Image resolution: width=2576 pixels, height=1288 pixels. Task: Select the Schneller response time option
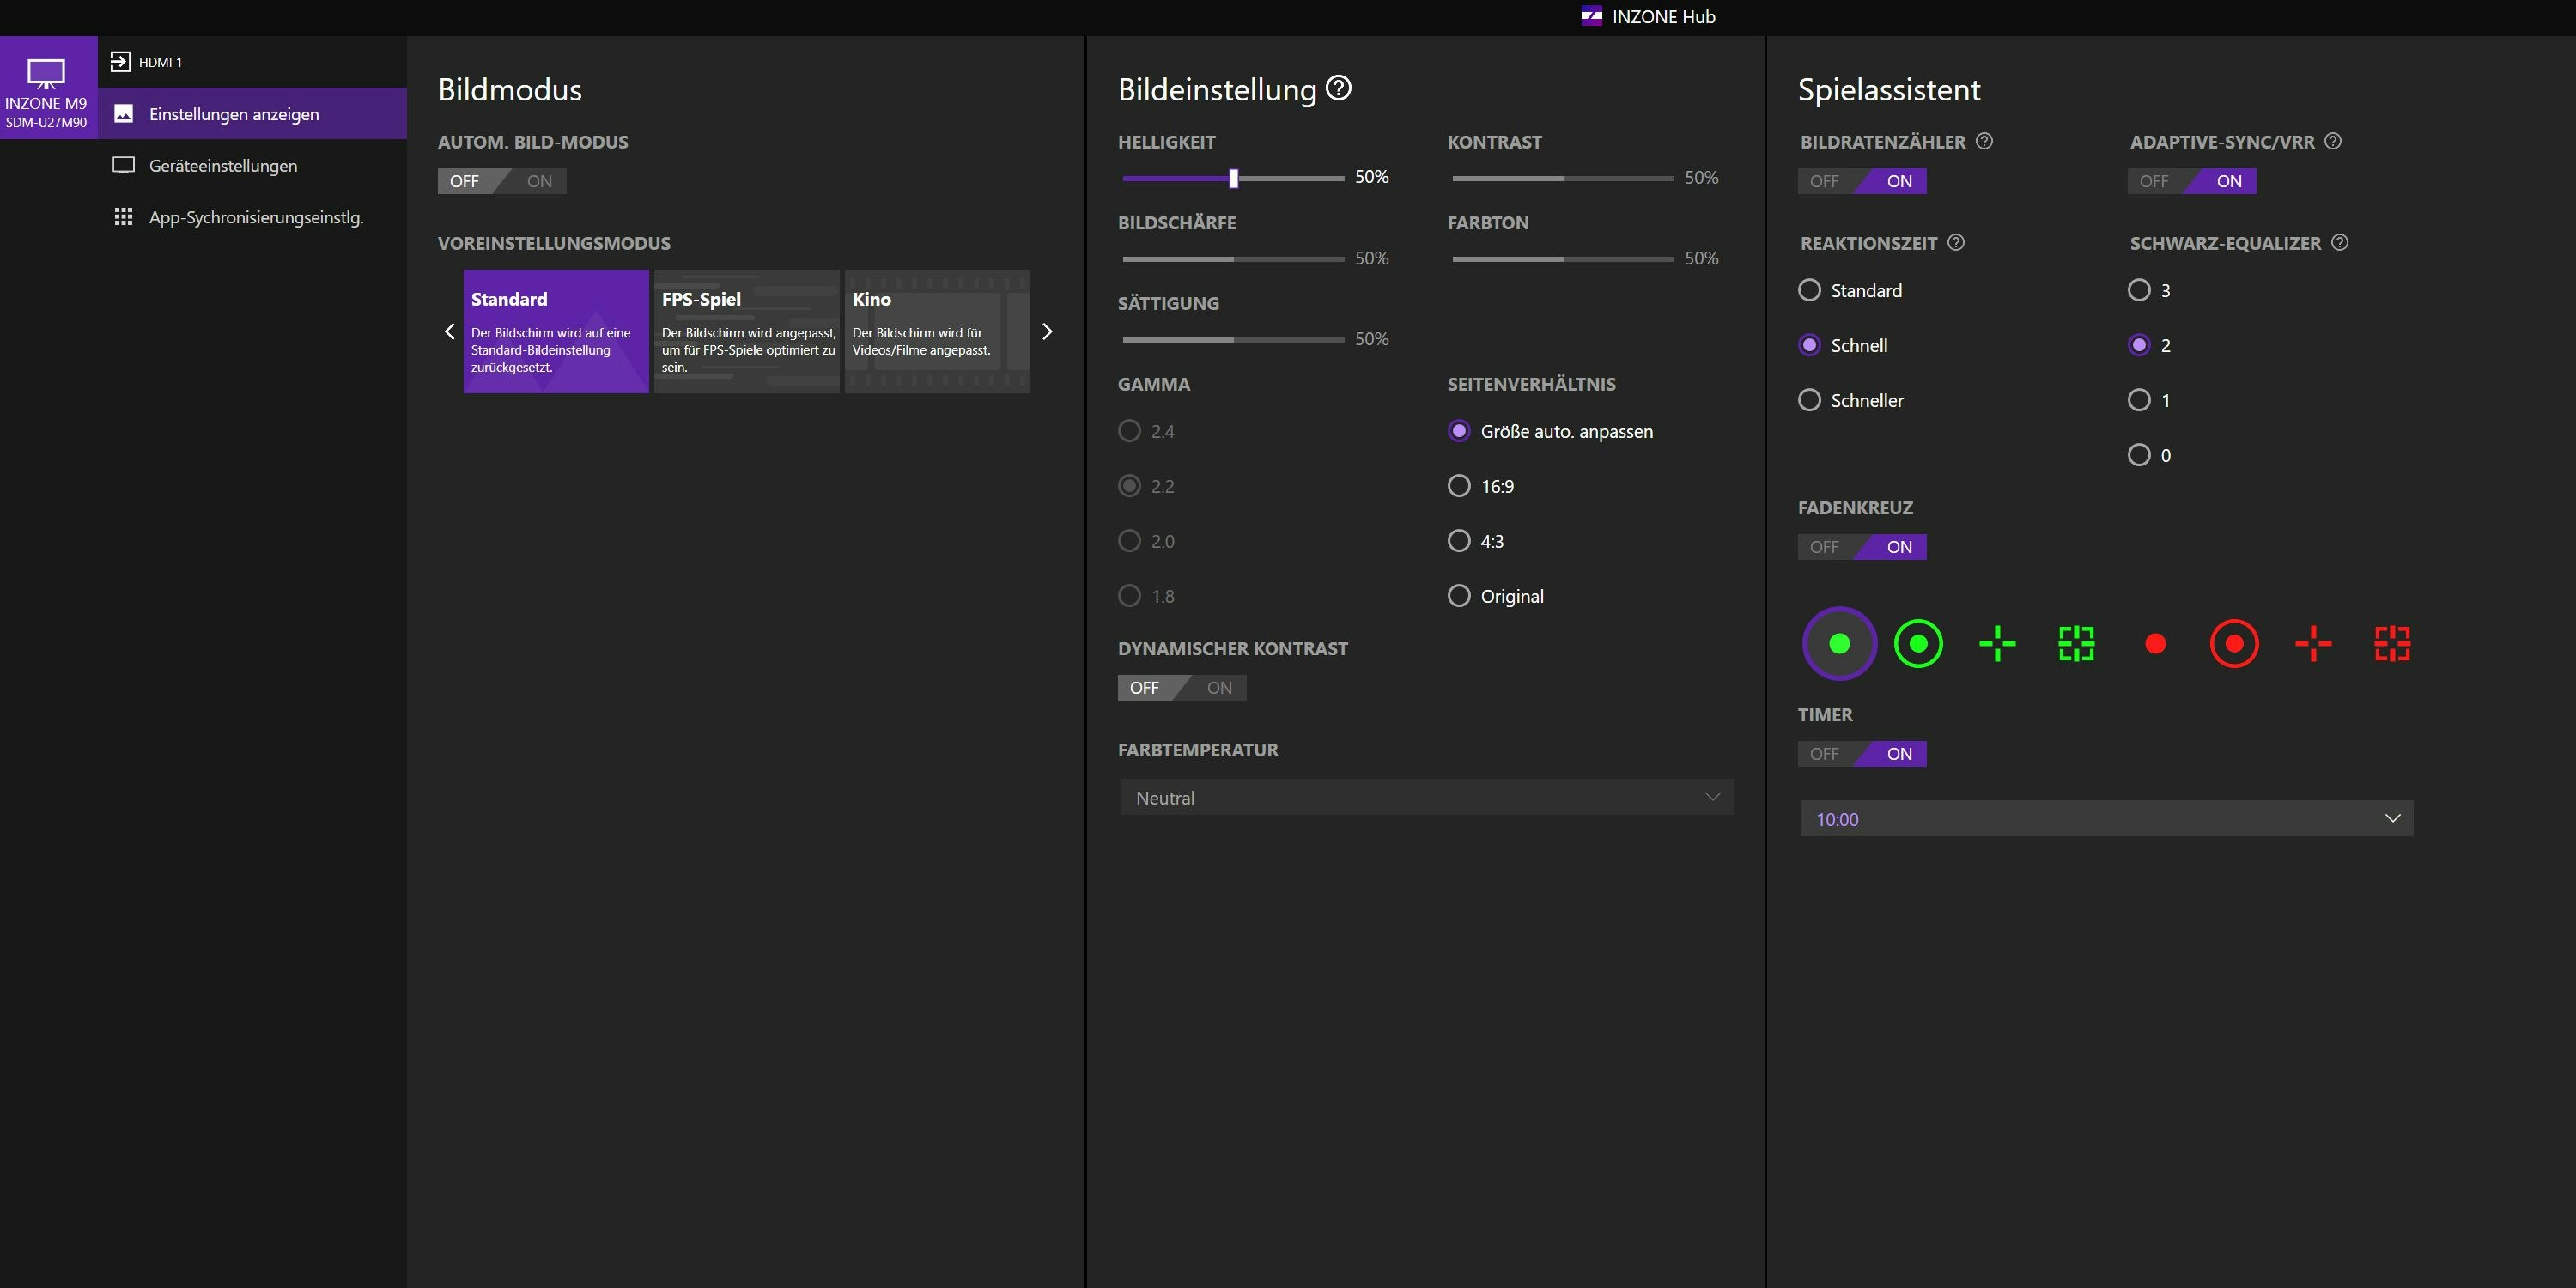1809,400
